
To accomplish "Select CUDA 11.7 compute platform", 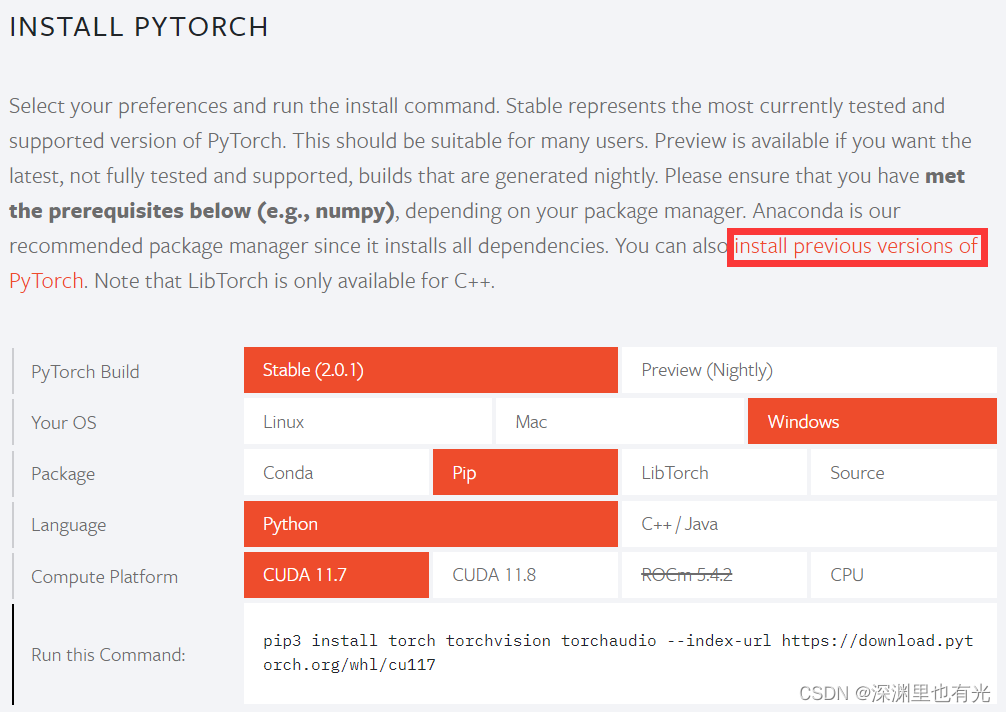I will click(336, 574).
